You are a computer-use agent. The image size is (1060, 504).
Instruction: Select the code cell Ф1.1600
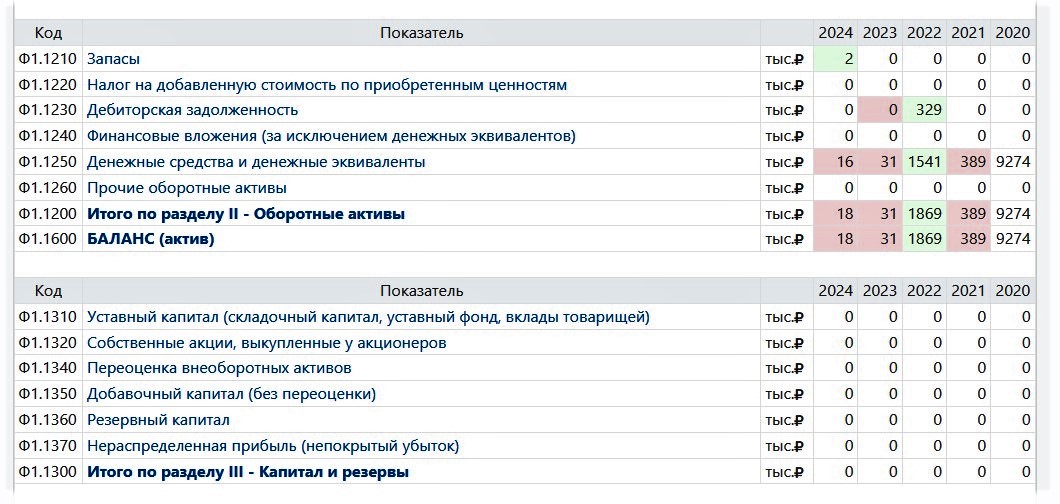pos(48,239)
